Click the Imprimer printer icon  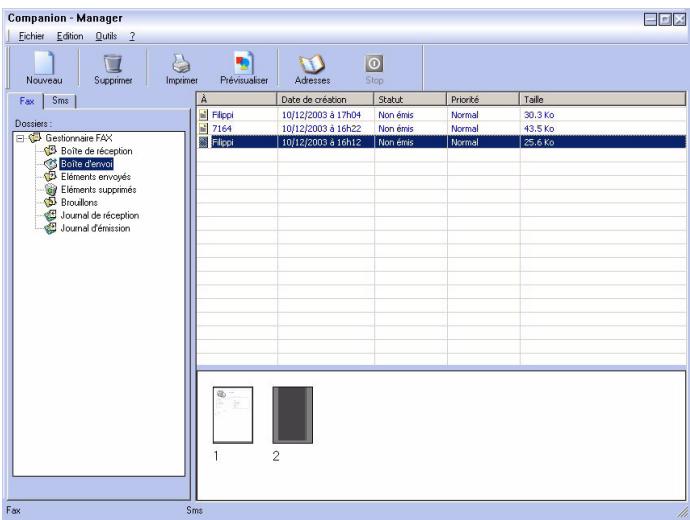(181, 63)
